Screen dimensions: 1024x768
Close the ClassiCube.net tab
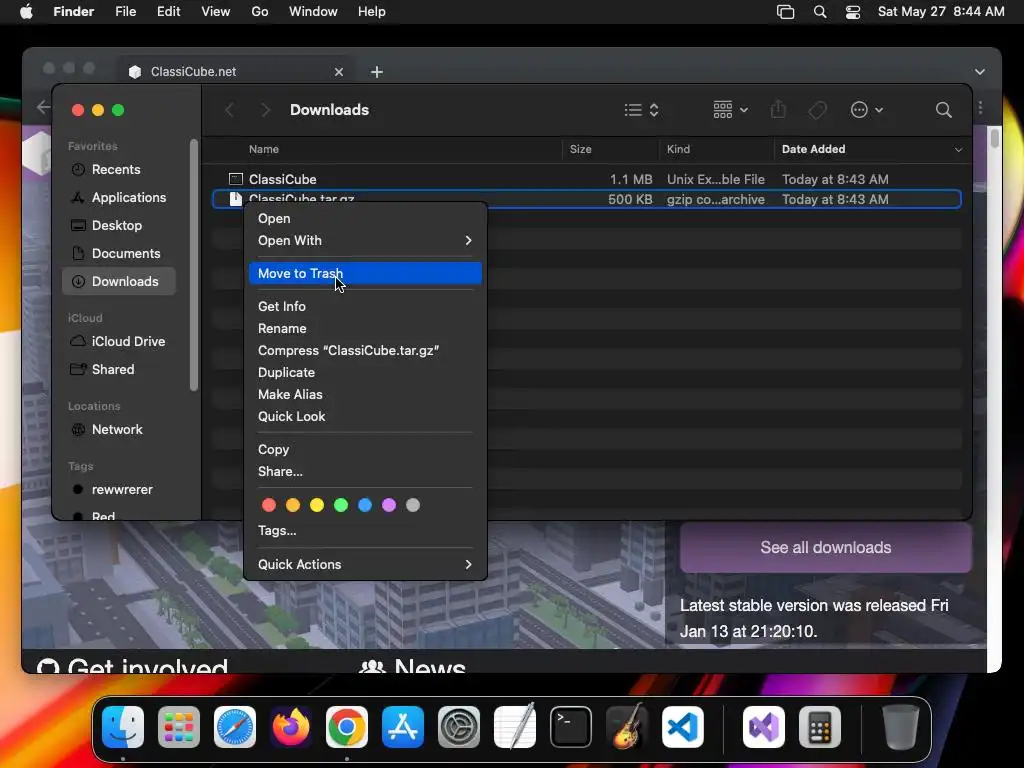338,72
